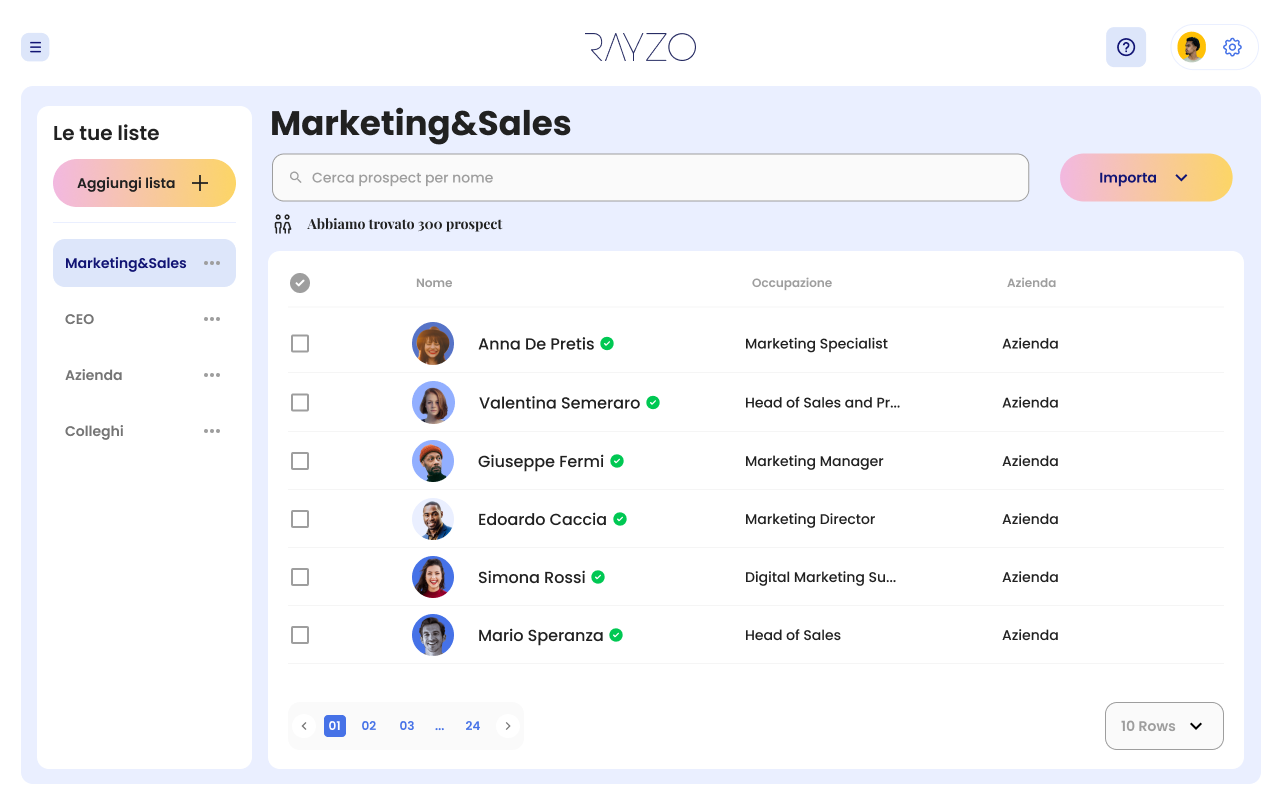Click the prospect count people icon

coord(283,223)
